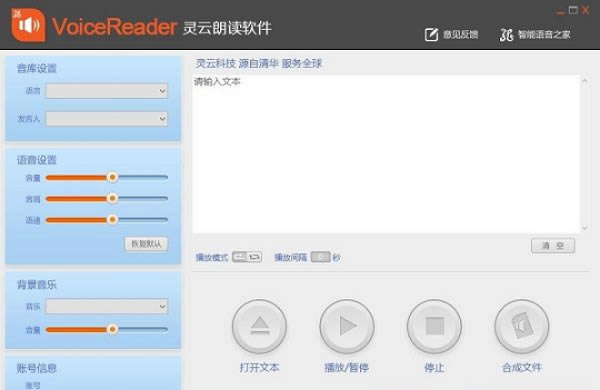Viewport: 600px width, 390px height.
Task: Click into the 请输入文本 text area
Action: (x=386, y=154)
